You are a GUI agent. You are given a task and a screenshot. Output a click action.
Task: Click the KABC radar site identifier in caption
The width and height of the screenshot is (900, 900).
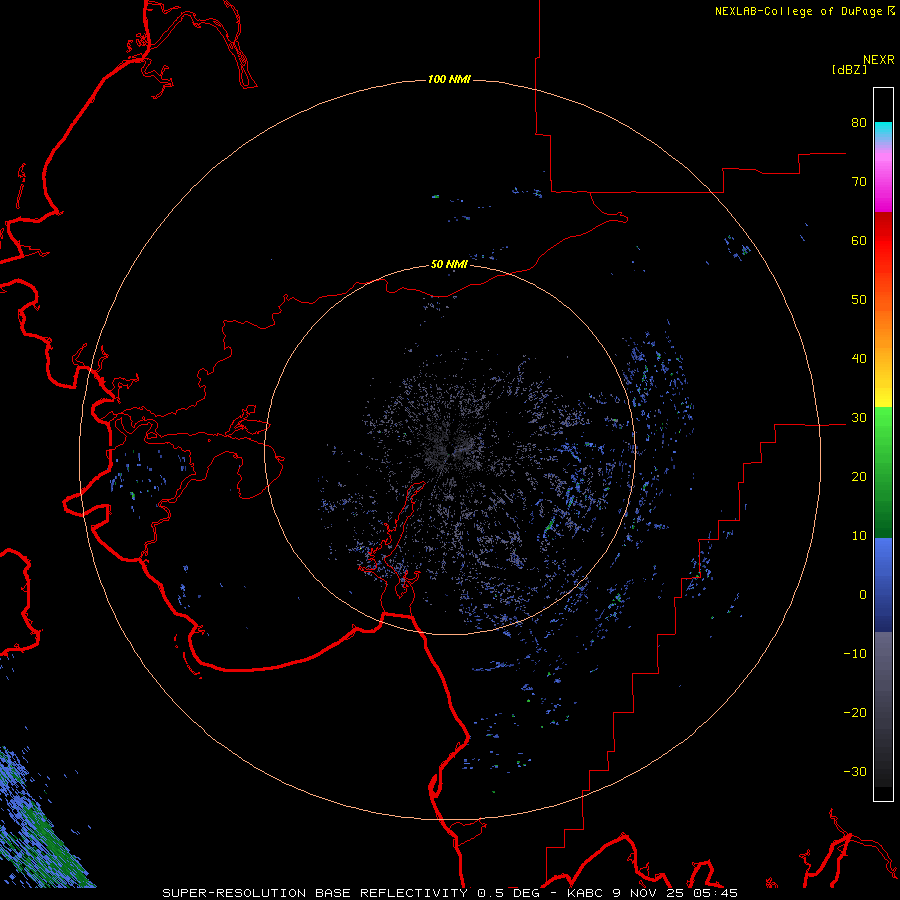click(585, 893)
